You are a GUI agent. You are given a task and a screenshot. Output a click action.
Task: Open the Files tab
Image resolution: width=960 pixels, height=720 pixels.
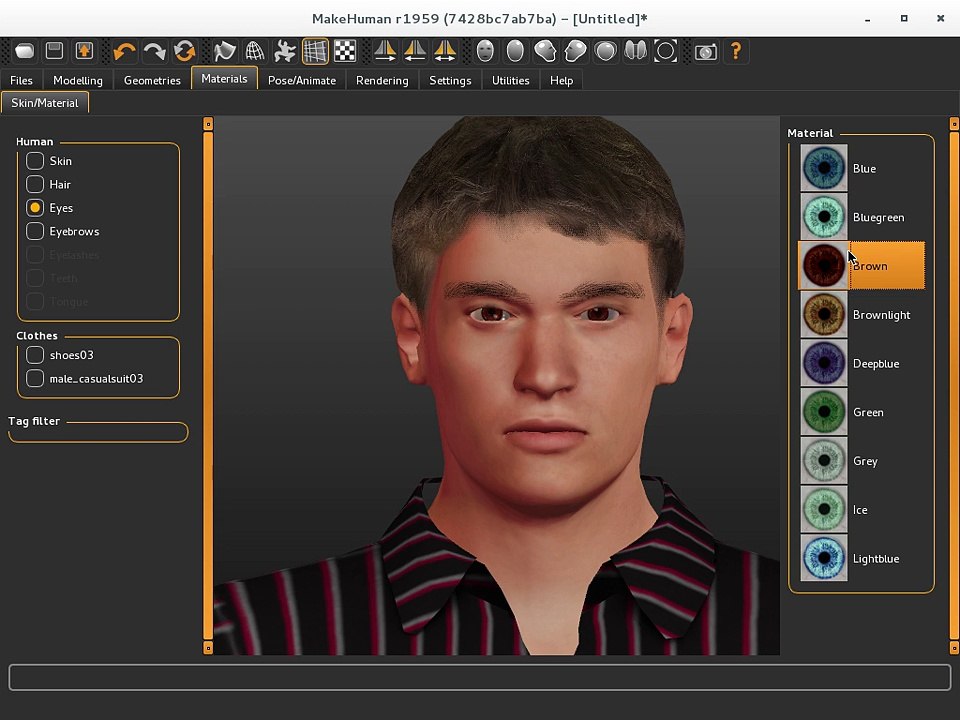[x=21, y=80]
